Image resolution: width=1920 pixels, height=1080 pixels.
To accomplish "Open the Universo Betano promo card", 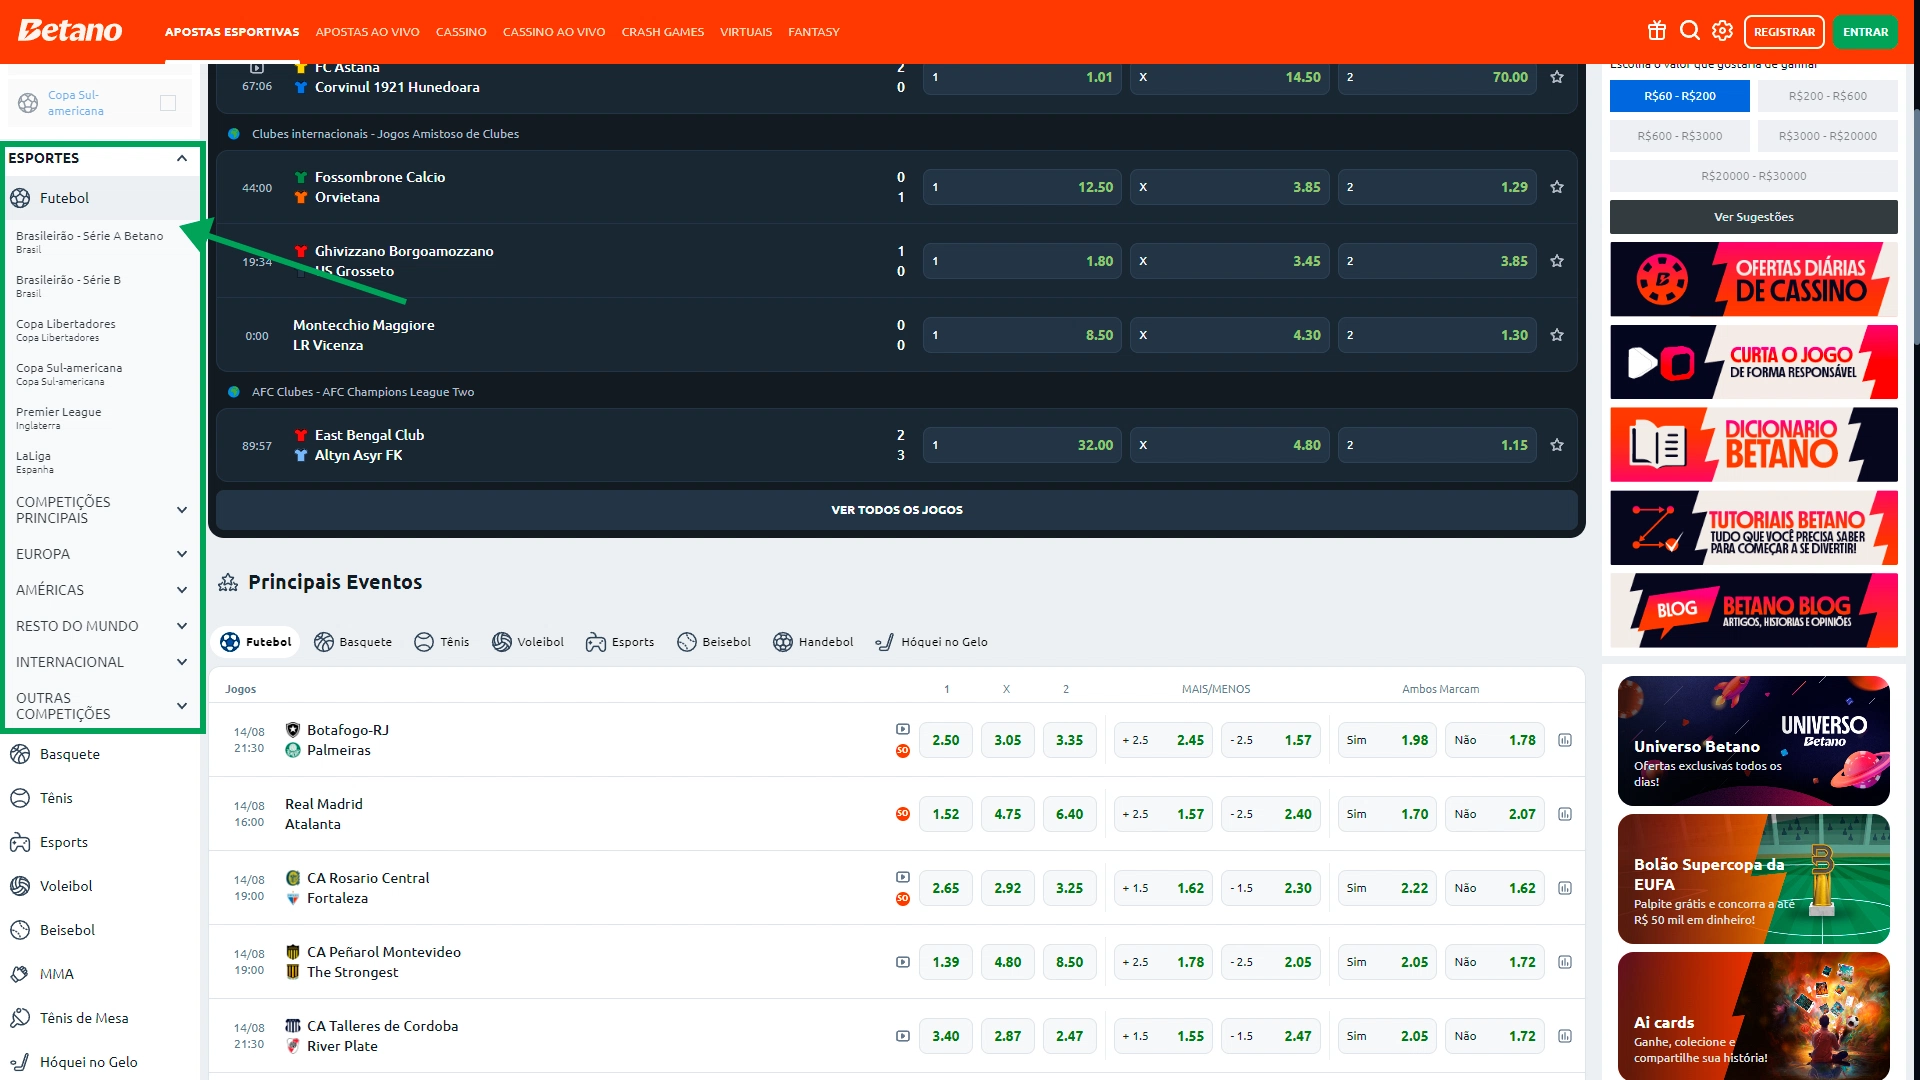I will tap(1754, 741).
